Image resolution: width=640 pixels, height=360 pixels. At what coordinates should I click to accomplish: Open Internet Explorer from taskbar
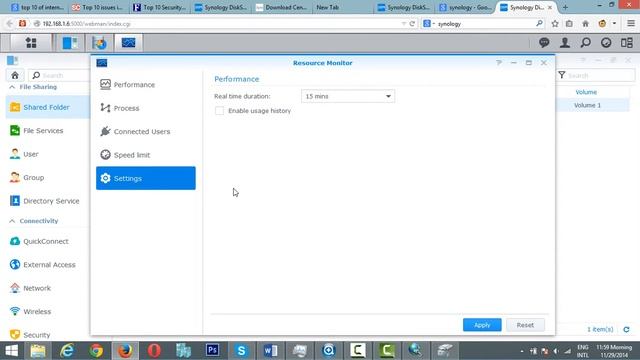click(67, 351)
